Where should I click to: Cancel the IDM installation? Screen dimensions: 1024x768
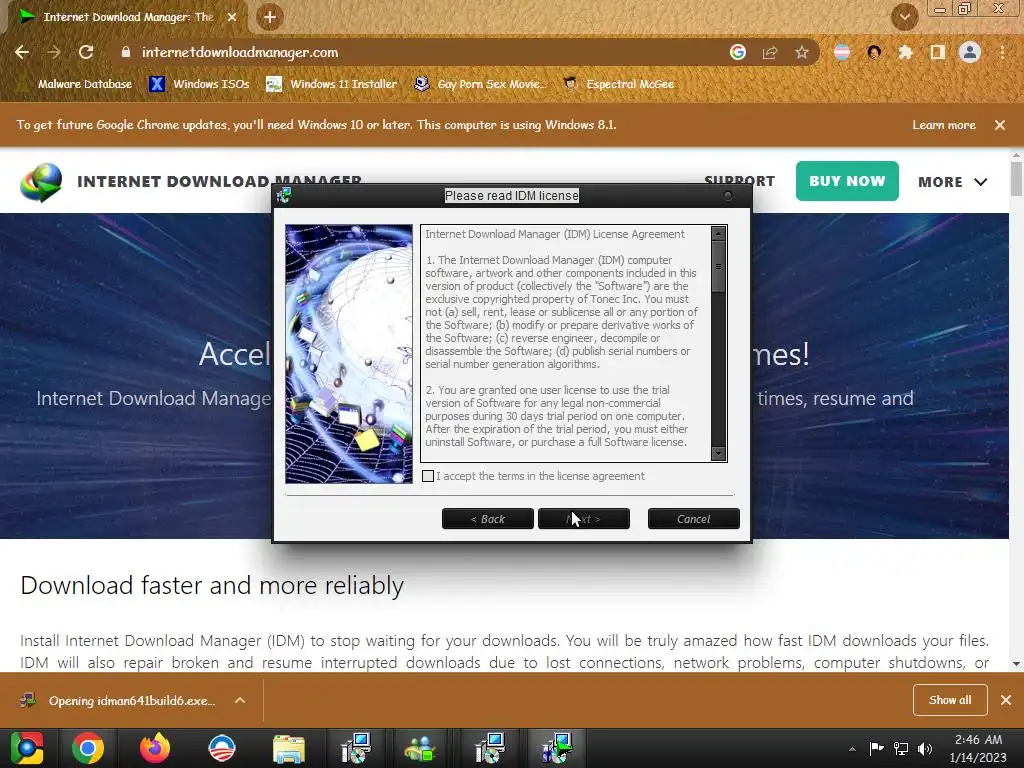(694, 519)
